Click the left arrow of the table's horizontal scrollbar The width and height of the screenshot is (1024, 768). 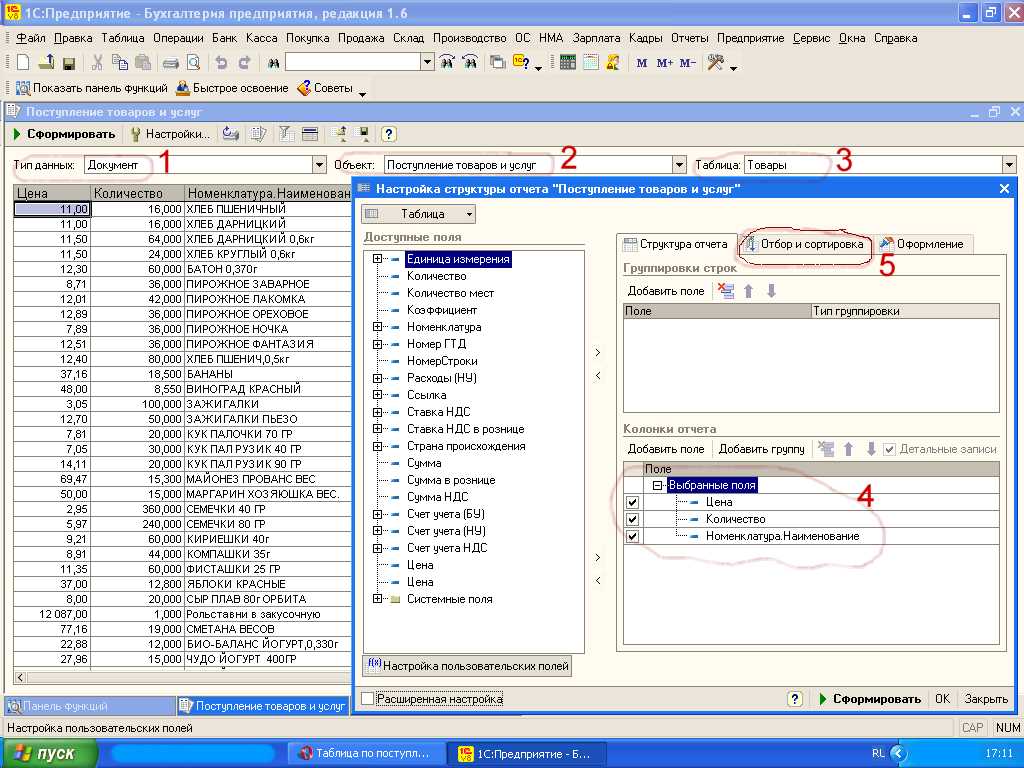click(x=20, y=677)
